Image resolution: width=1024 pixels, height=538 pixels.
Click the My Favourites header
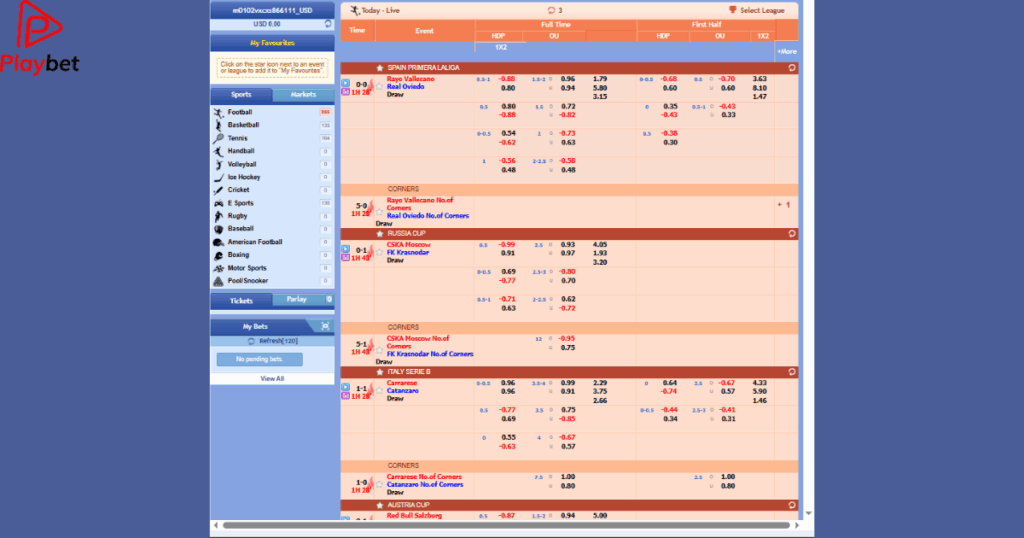(x=272, y=43)
